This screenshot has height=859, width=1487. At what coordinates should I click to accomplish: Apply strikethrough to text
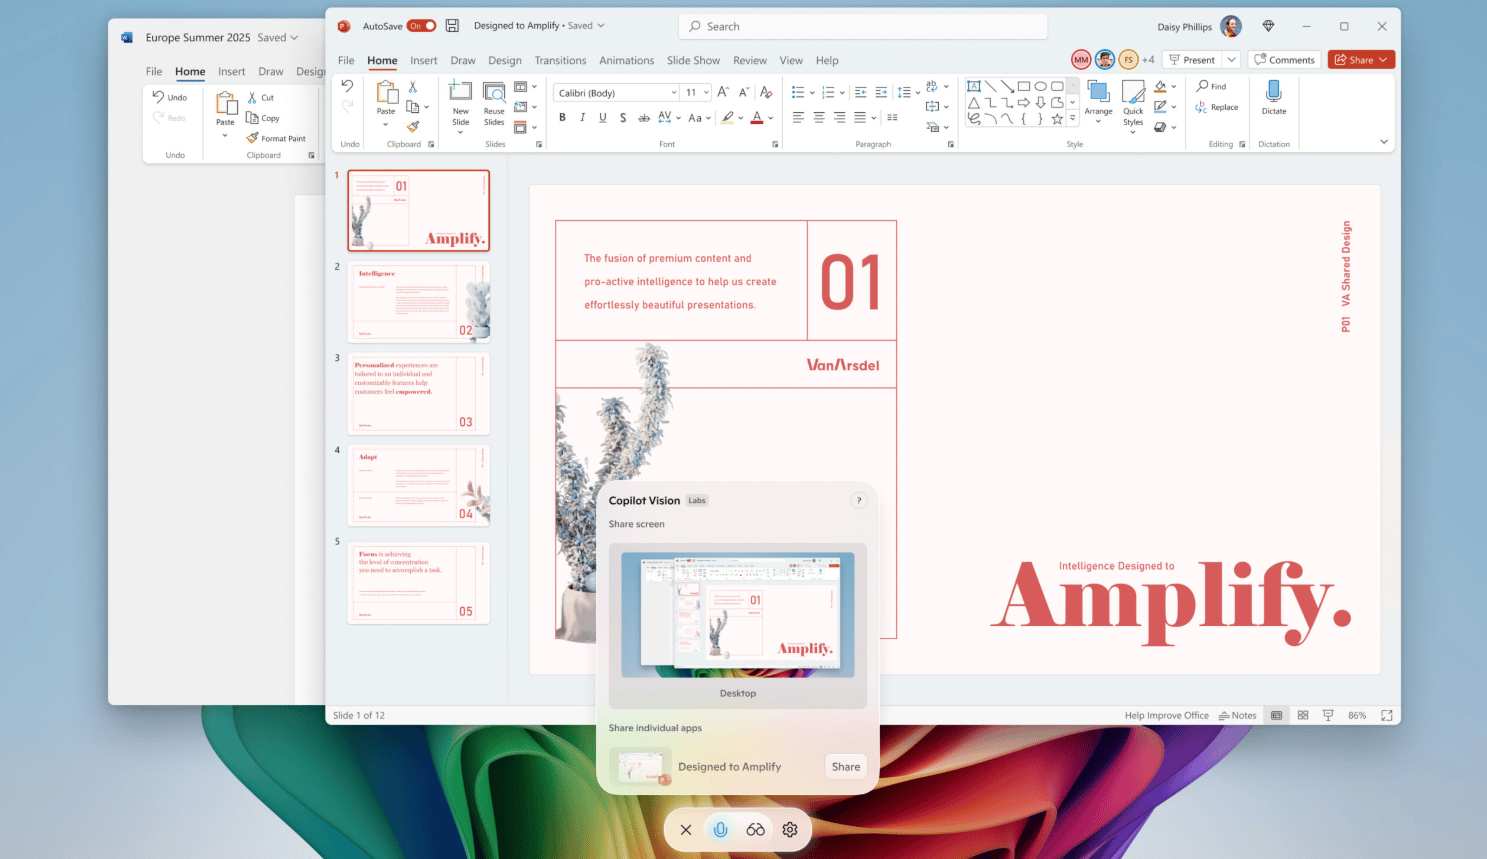(x=643, y=118)
